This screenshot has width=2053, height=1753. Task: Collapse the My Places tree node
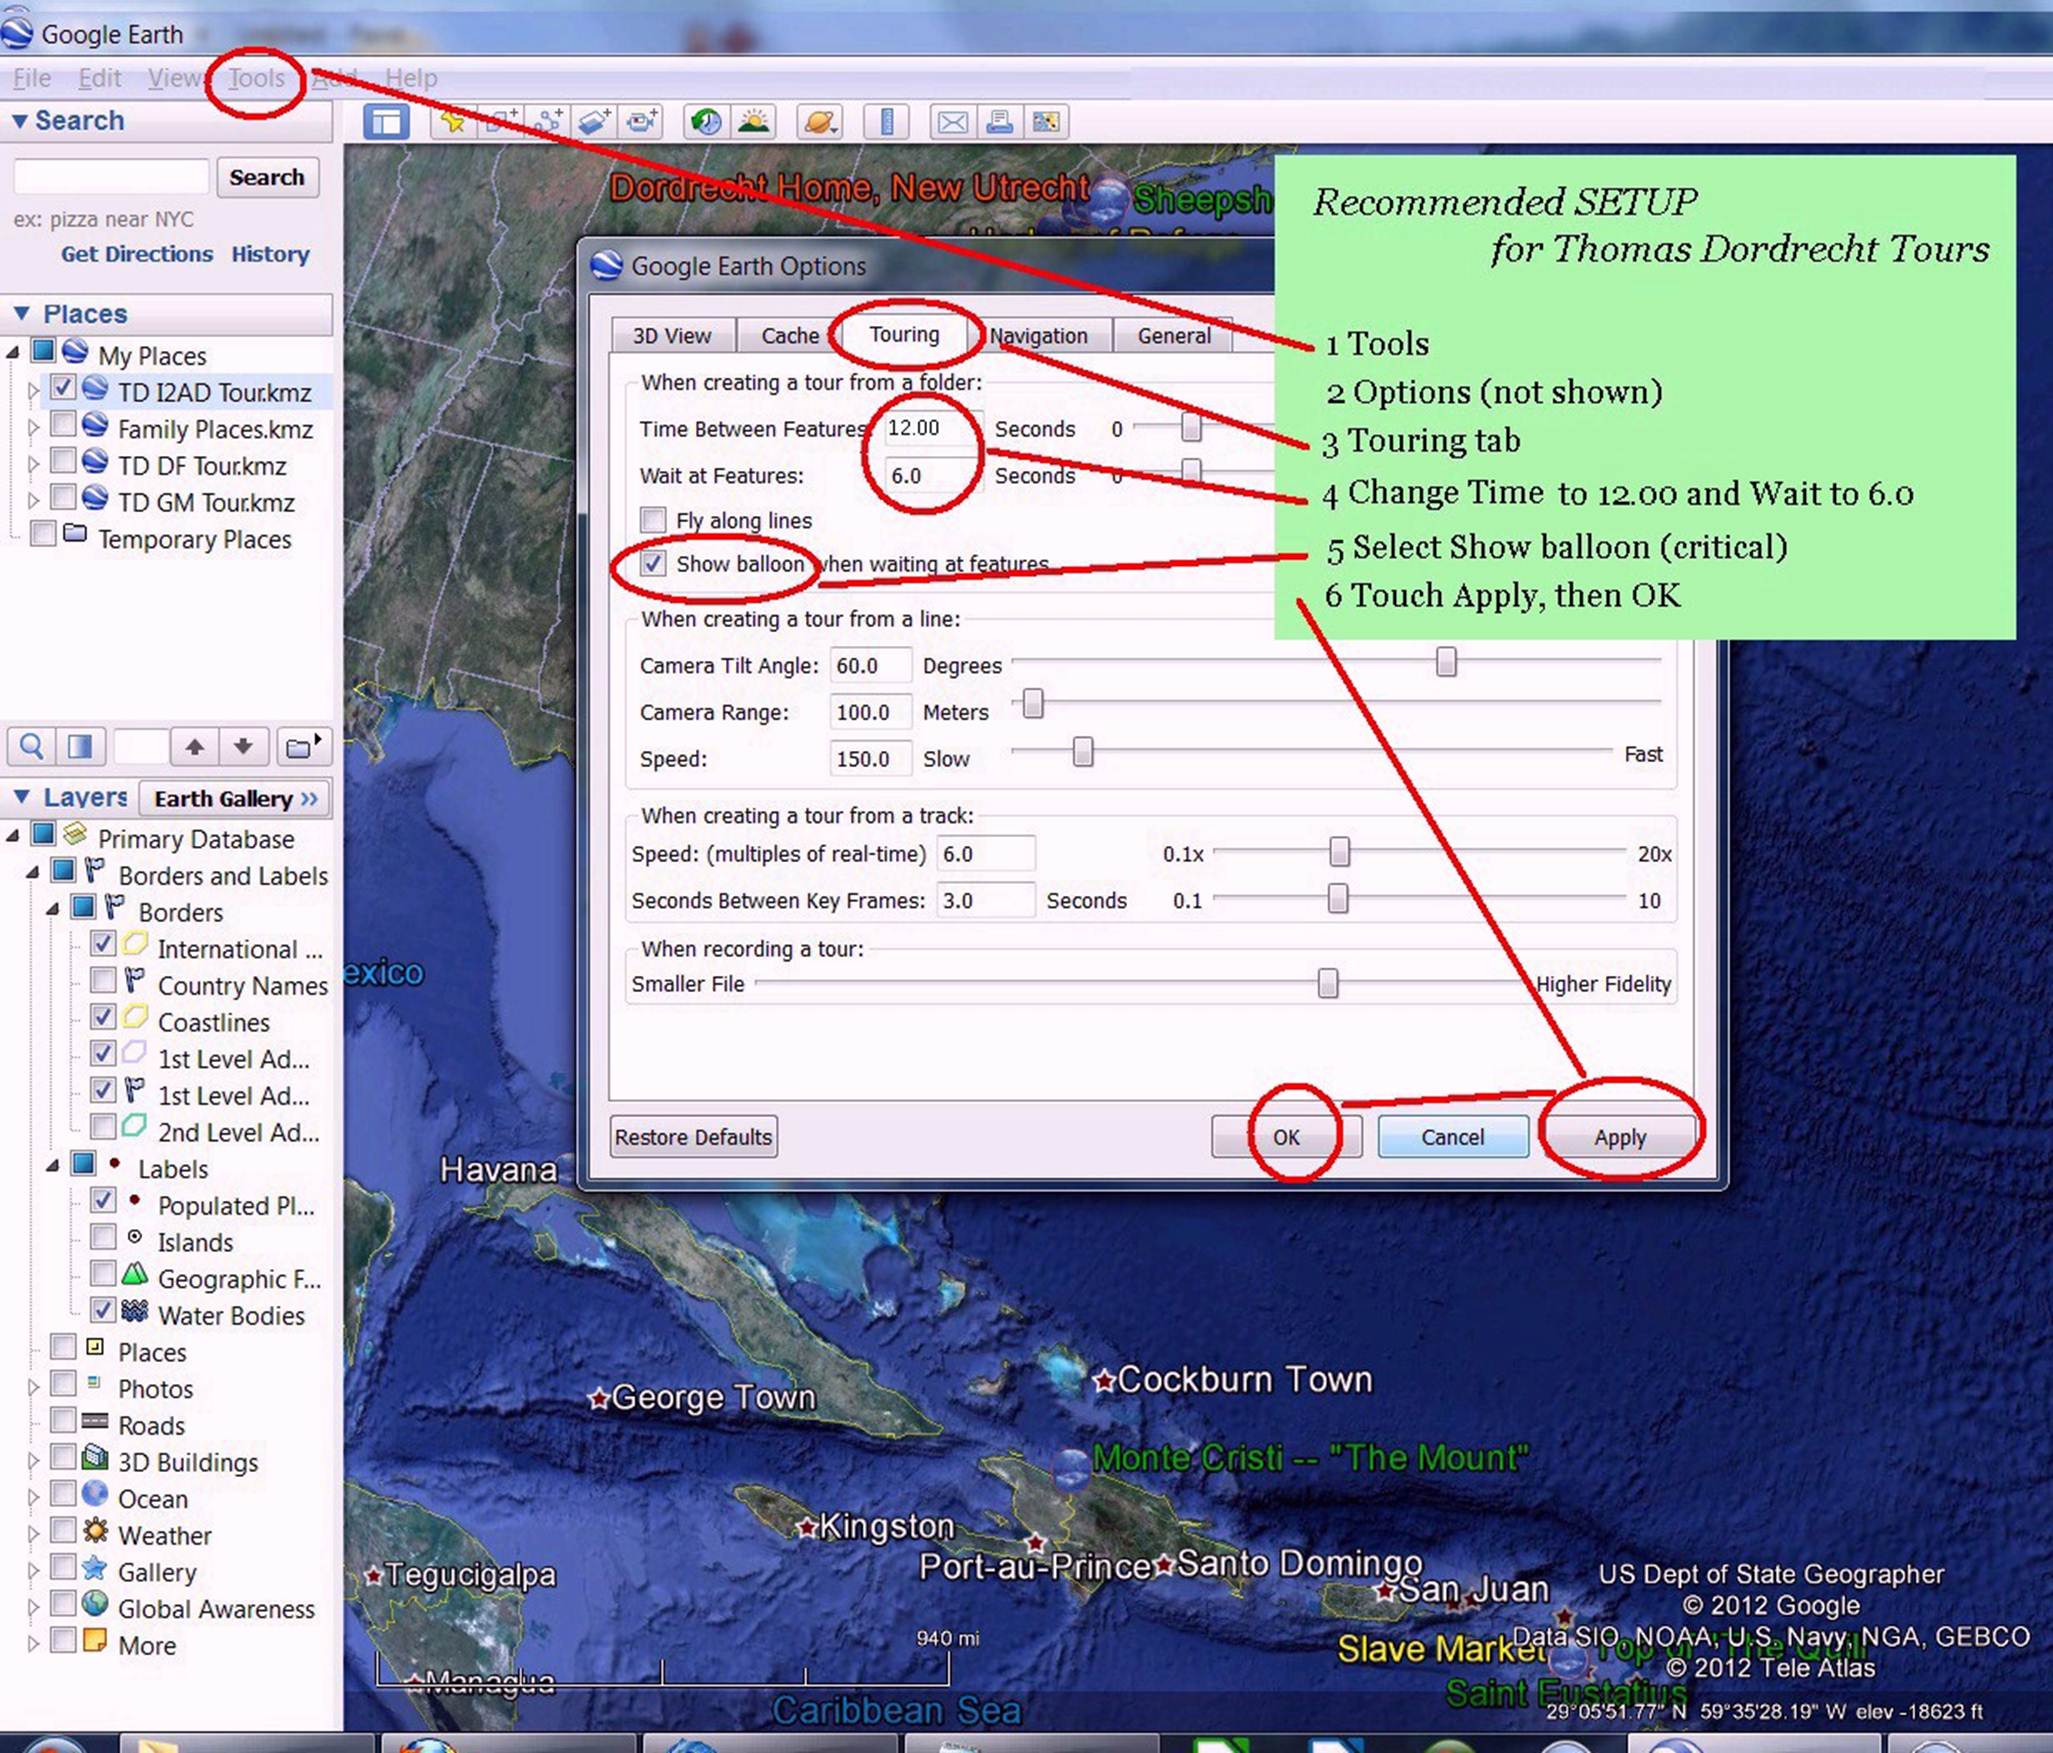pyautogui.click(x=13, y=353)
